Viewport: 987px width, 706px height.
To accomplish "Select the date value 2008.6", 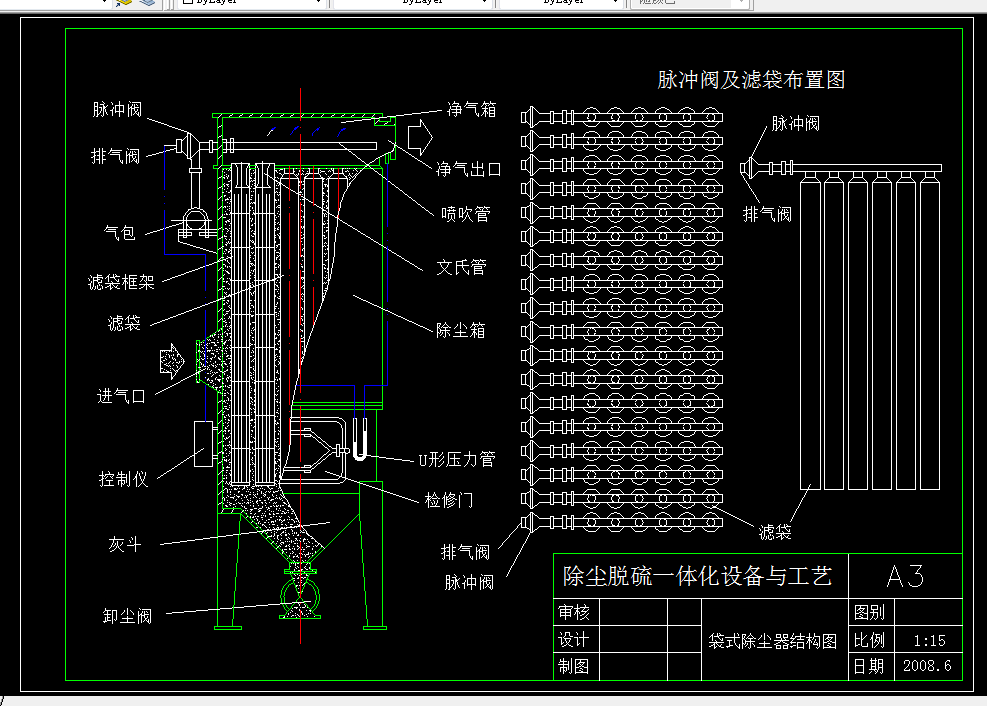I will click(x=927, y=666).
